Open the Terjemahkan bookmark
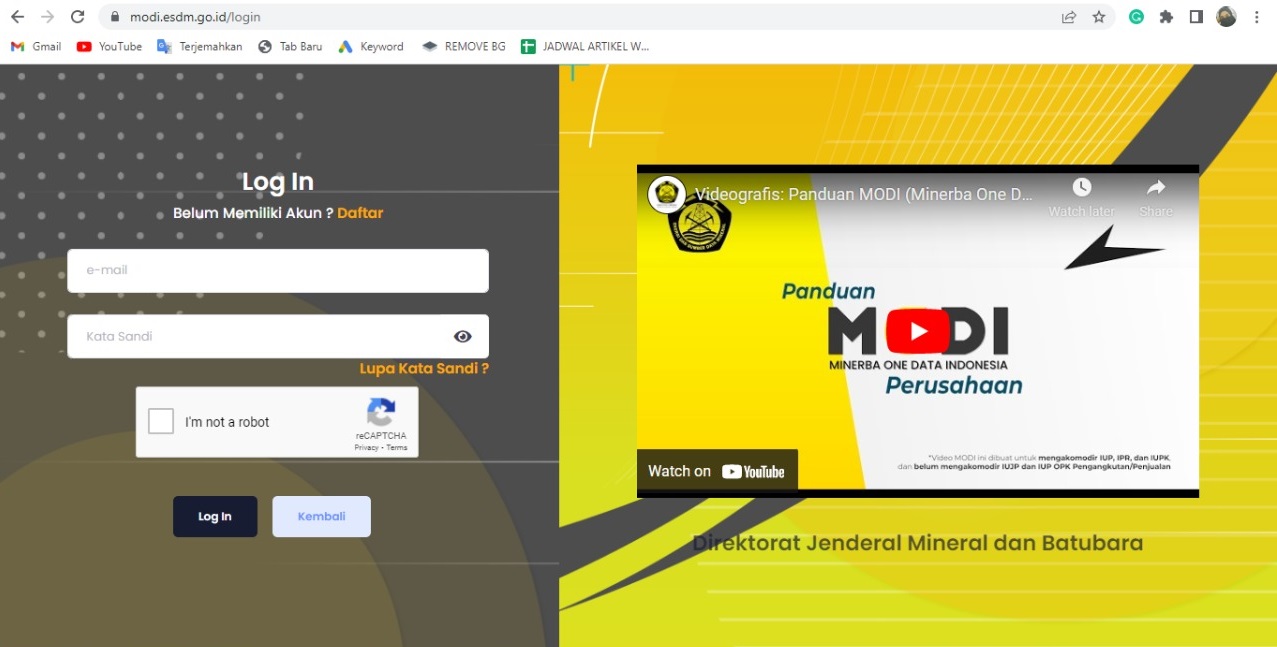 [x=199, y=46]
